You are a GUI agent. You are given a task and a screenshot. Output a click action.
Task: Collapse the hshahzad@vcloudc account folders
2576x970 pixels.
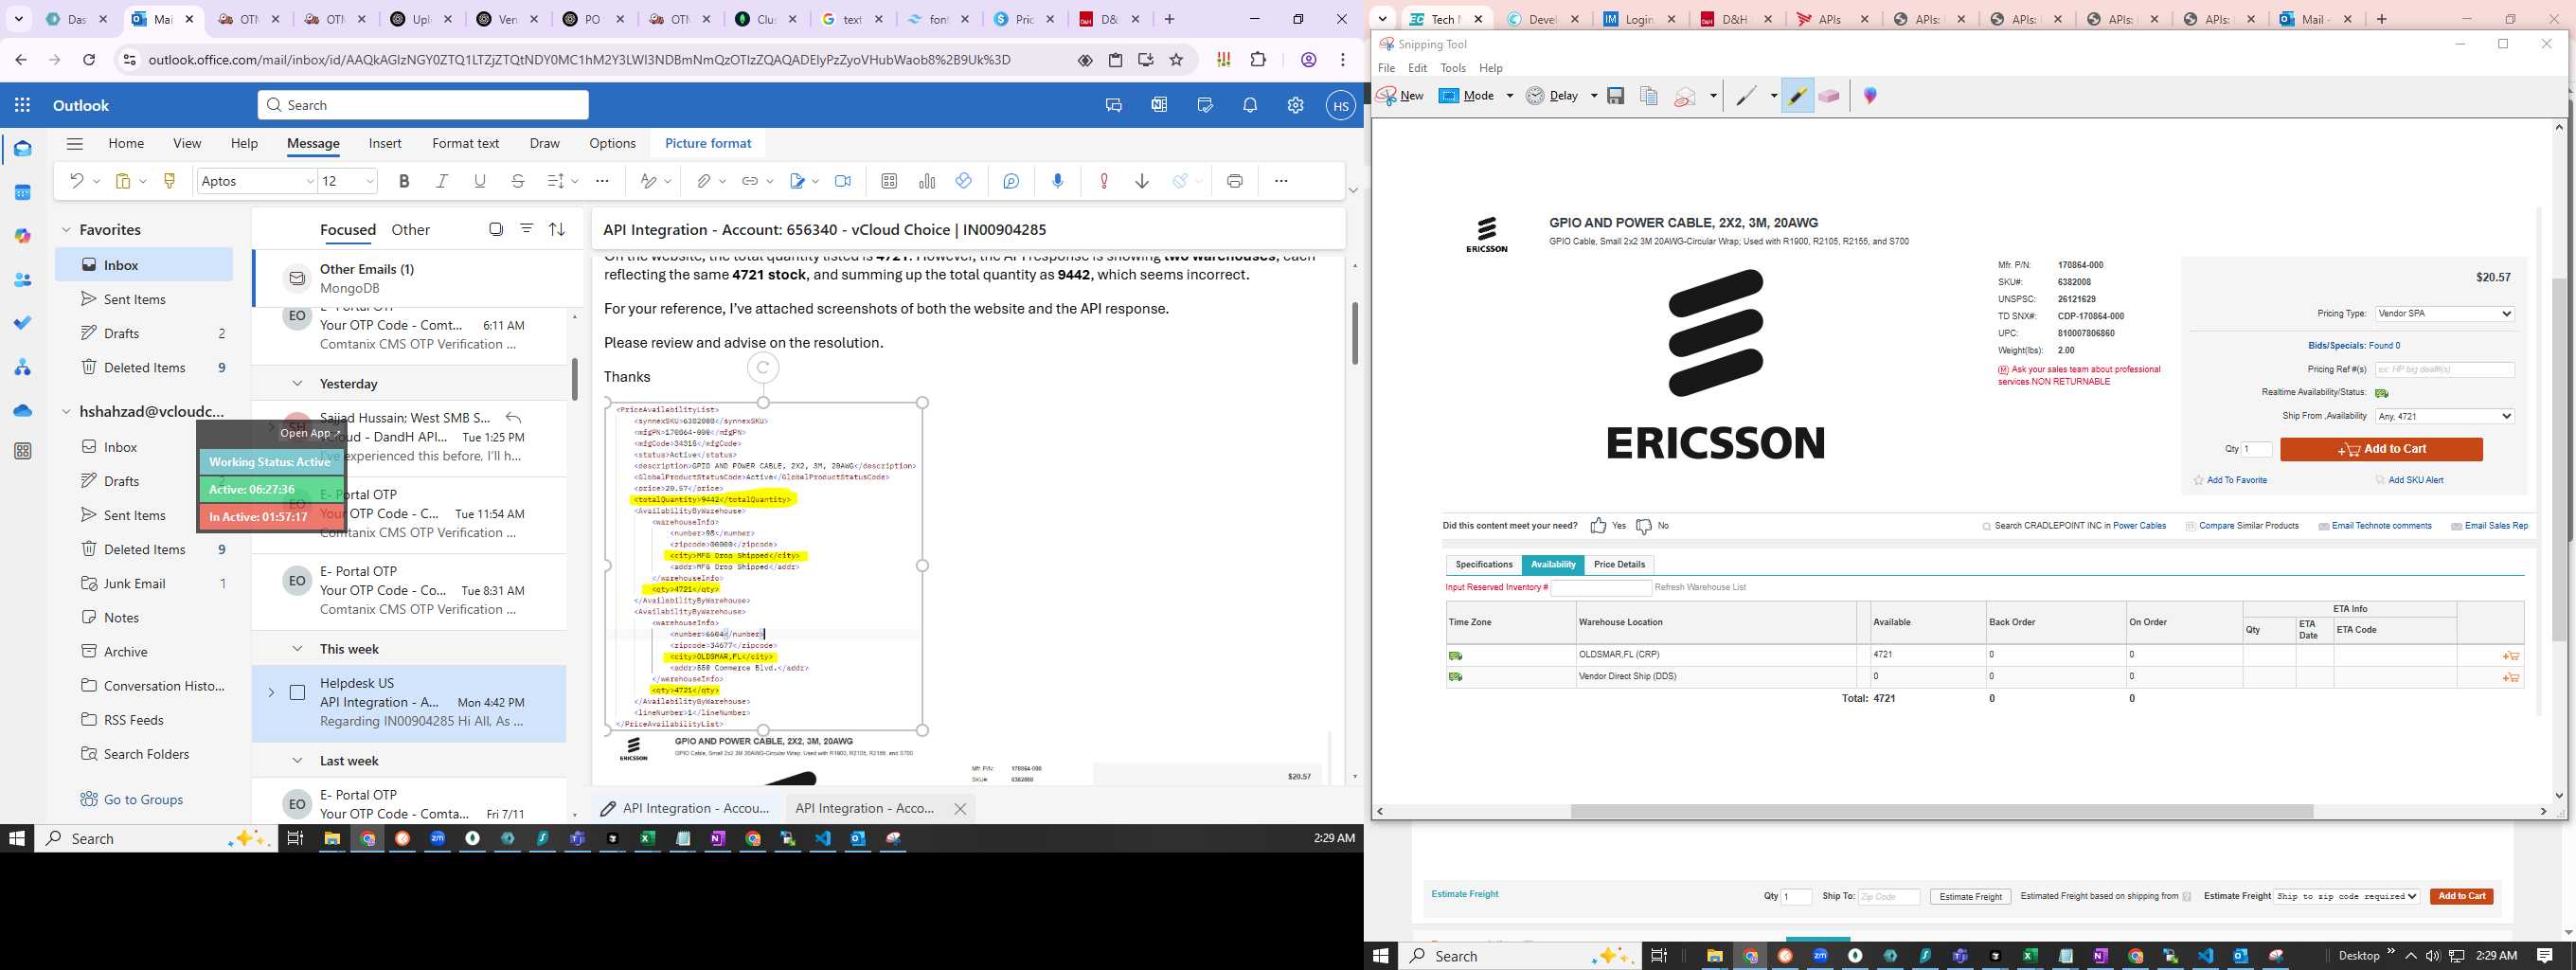click(x=66, y=411)
